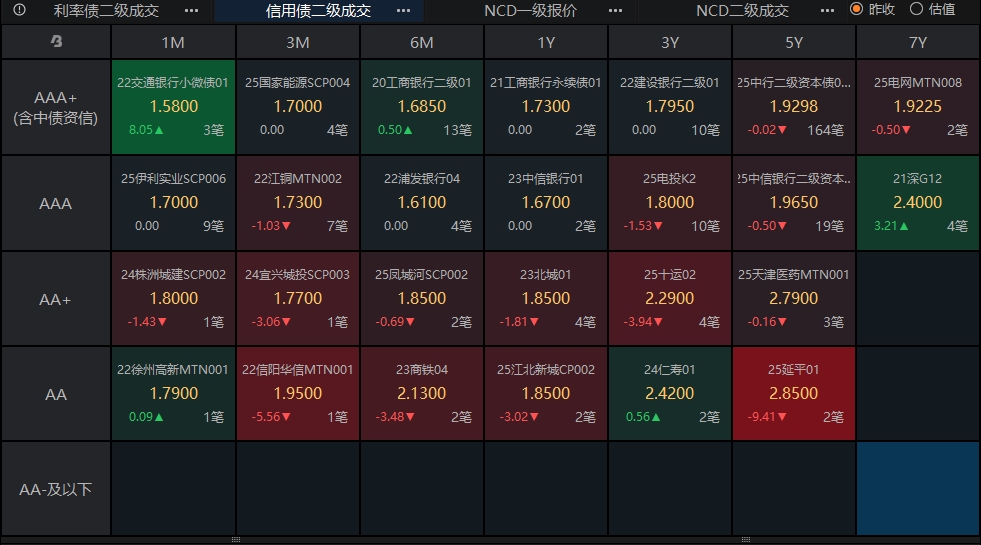Open the 25江北新城CP002 cell
The image size is (981, 545).
[546, 394]
